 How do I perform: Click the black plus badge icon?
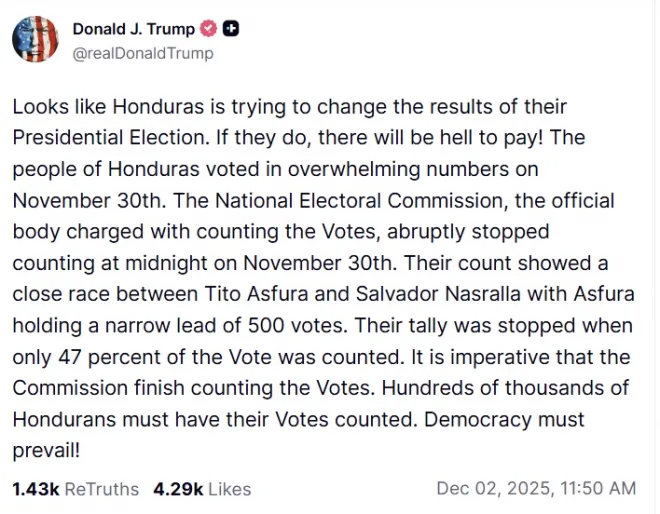click(x=231, y=30)
